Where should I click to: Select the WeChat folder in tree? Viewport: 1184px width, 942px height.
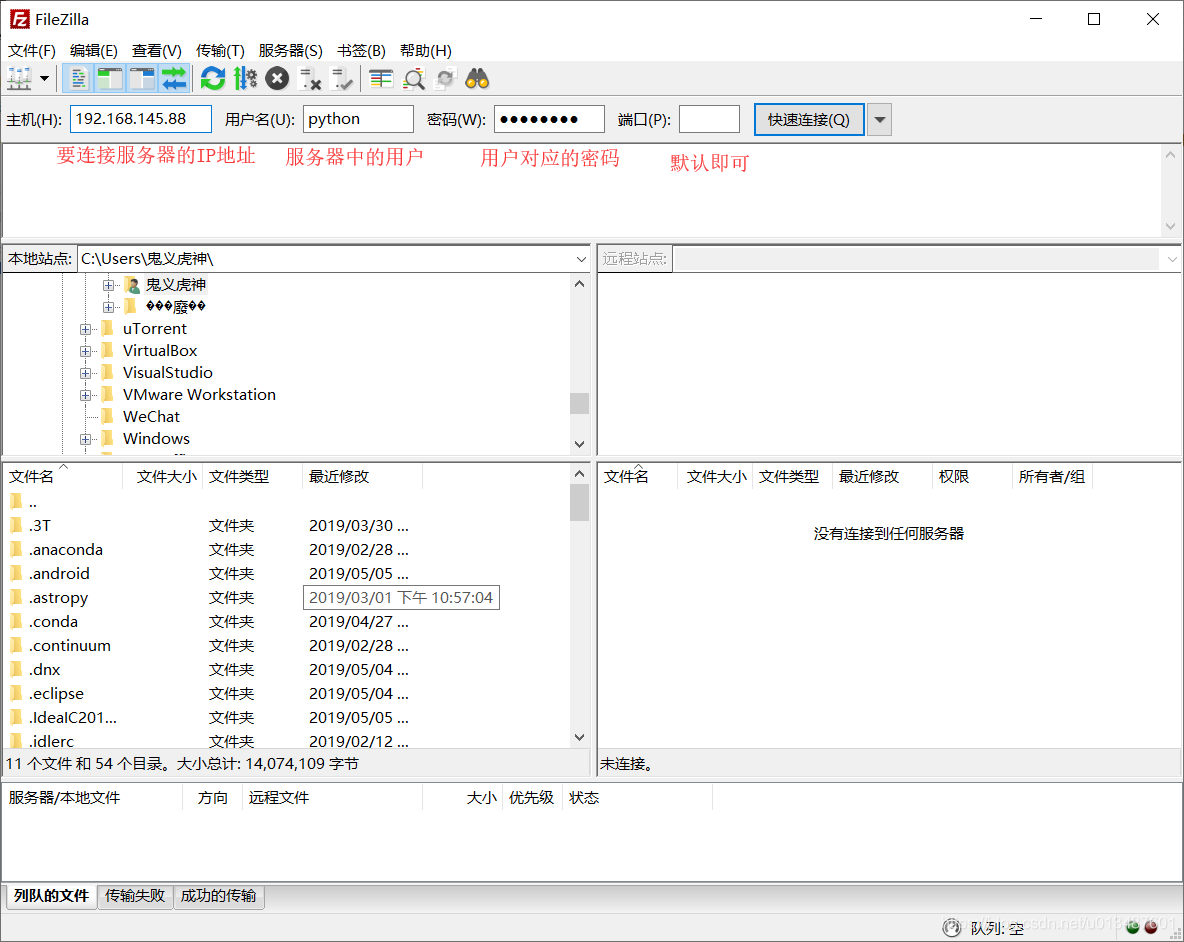151,417
